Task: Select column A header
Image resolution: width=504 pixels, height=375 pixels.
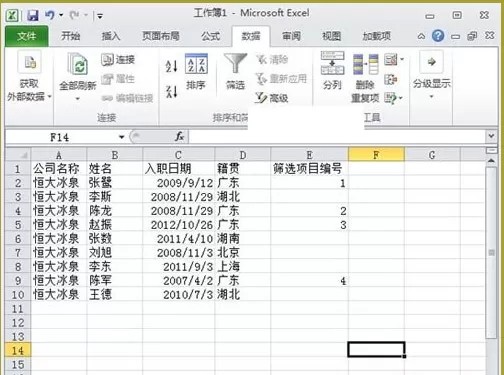Action: (x=59, y=155)
